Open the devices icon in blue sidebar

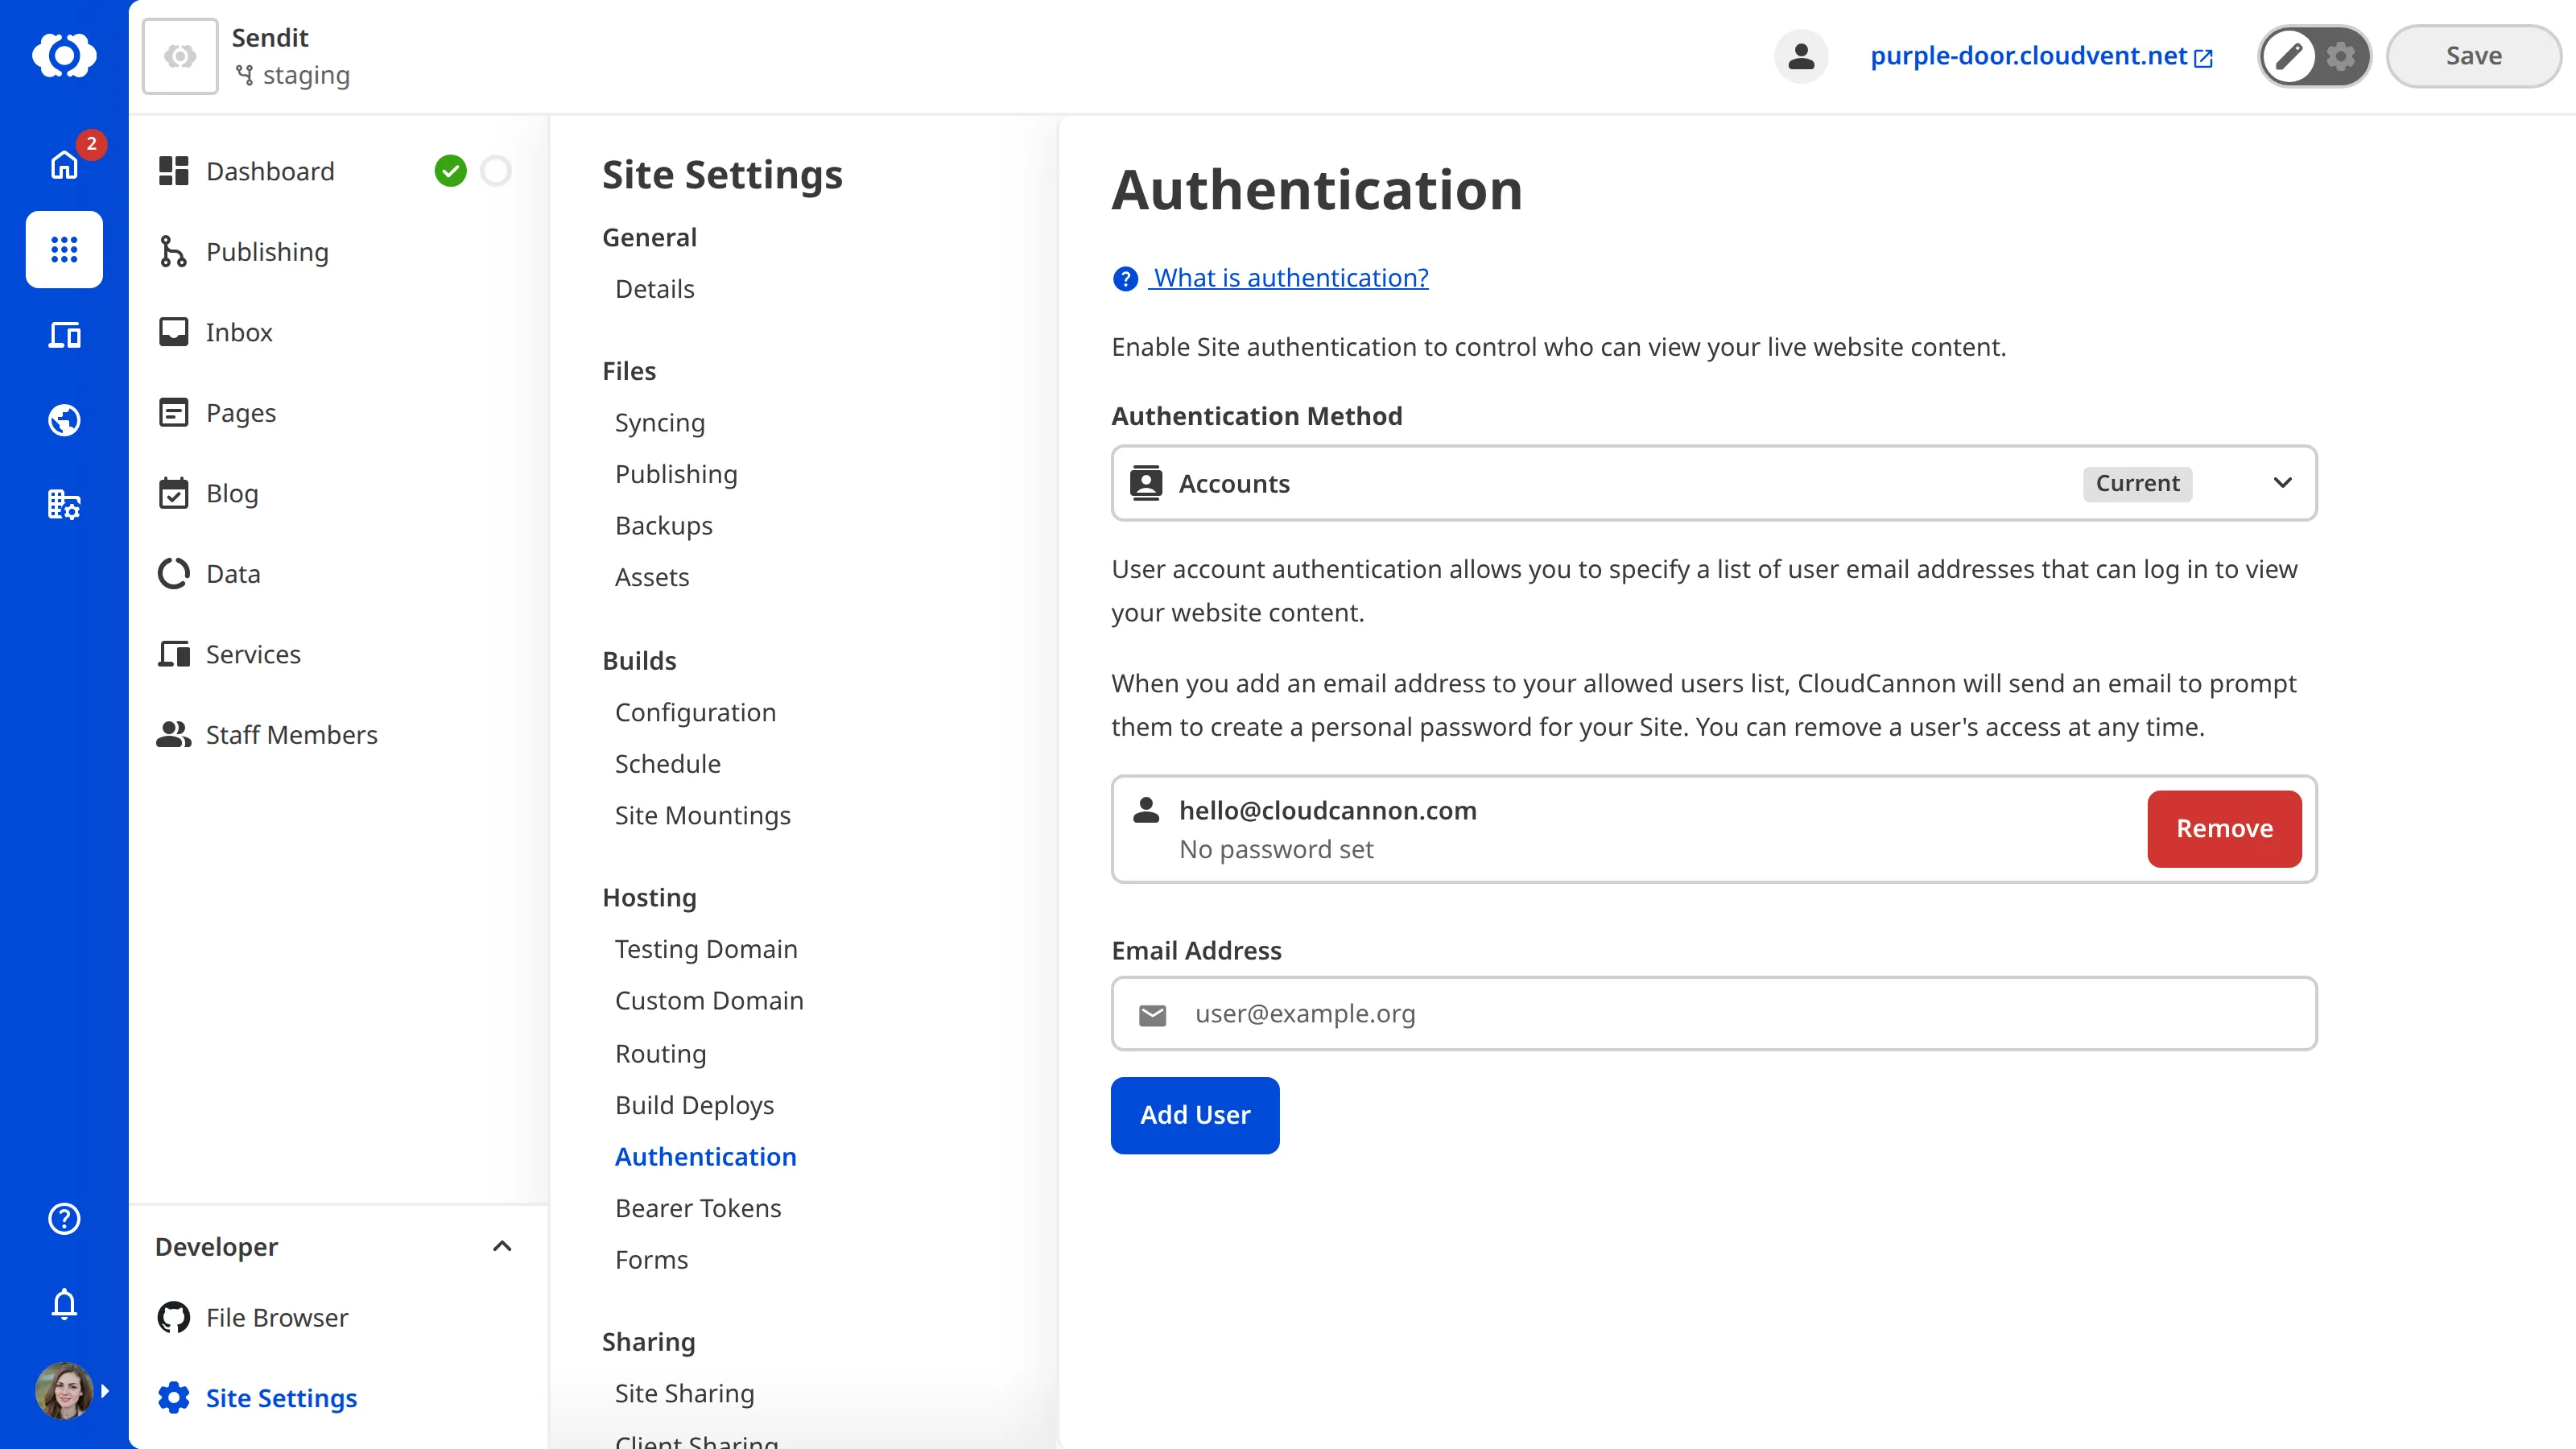pos(64,335)
